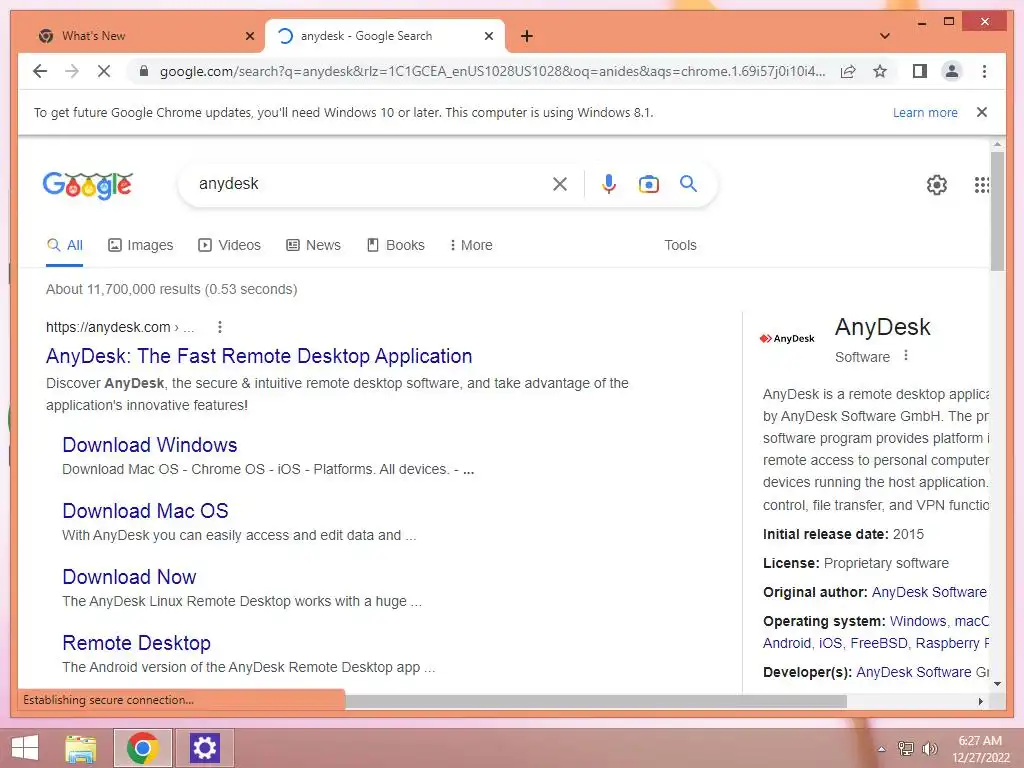Screen dimensions: 1024x768
Task: Click the Chrome taskbar icon
Action: coord(142,748)
